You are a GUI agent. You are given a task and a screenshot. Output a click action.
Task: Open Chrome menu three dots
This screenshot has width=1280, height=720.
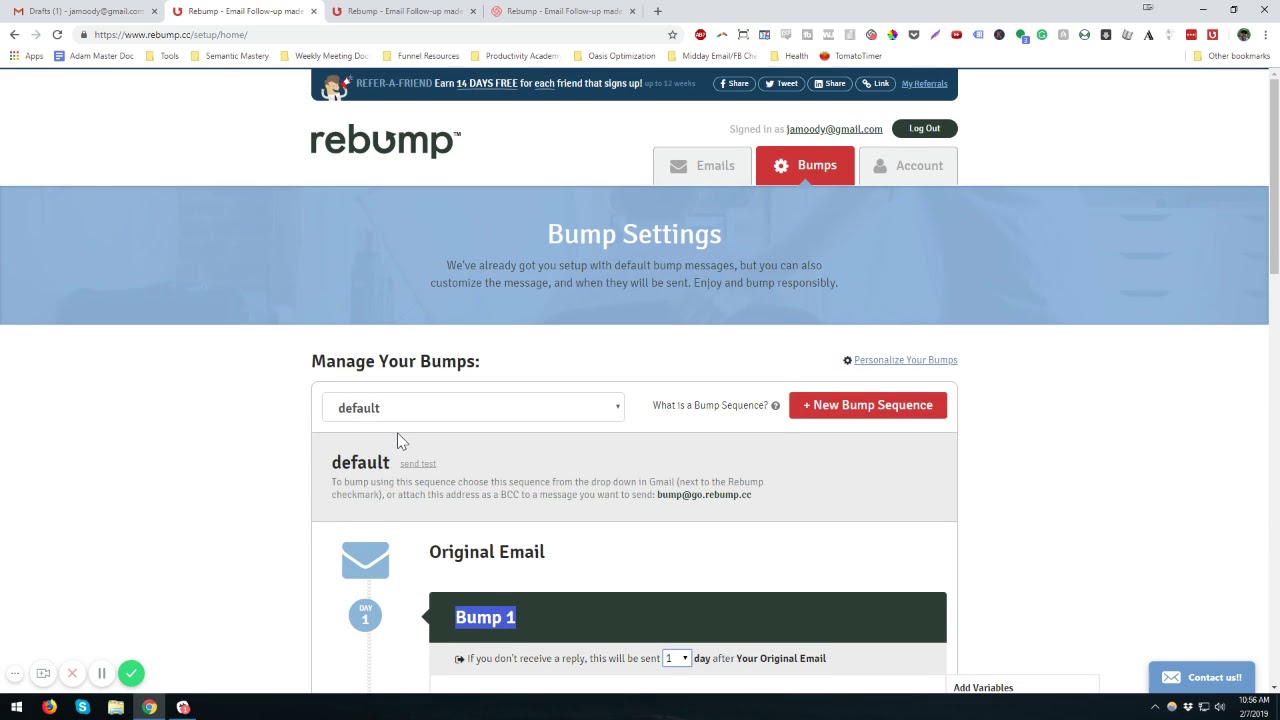point(1266,34)
